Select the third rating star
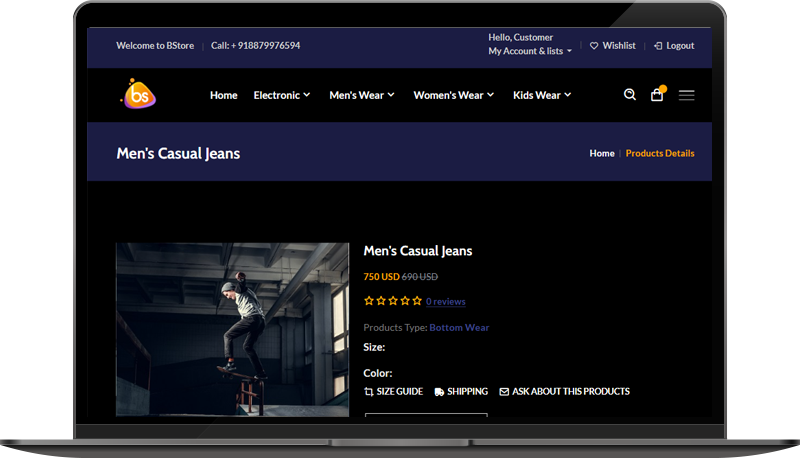800x458 pixels. 393,301
